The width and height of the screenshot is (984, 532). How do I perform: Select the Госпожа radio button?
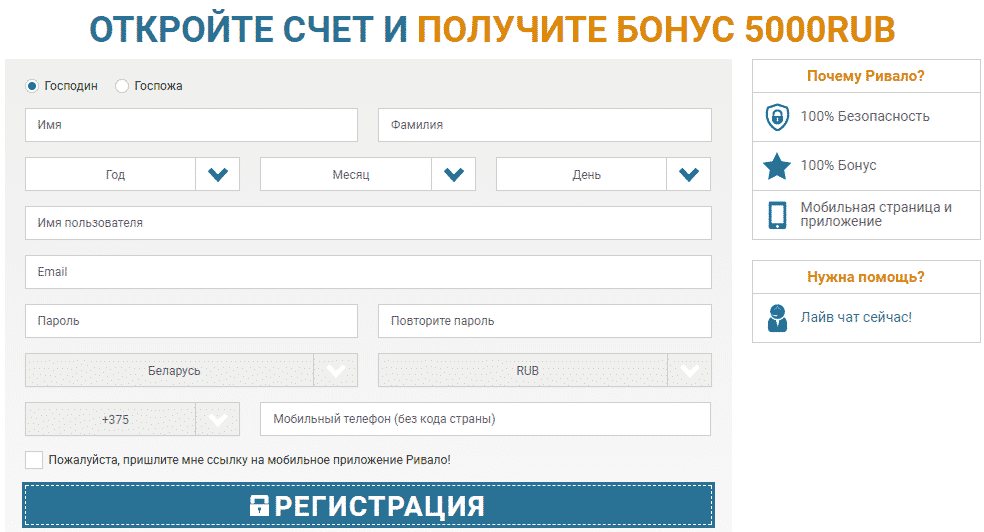122,86
